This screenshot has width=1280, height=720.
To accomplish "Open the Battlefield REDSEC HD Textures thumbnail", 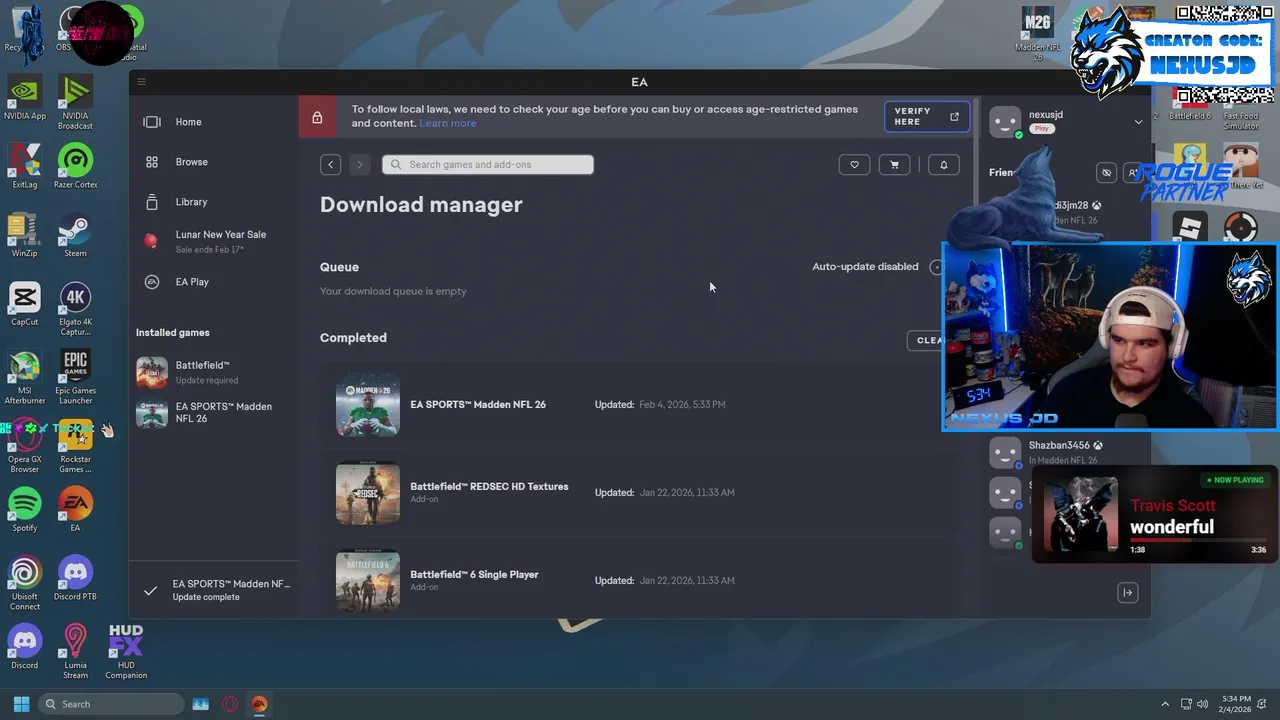I will click(368, 493).
